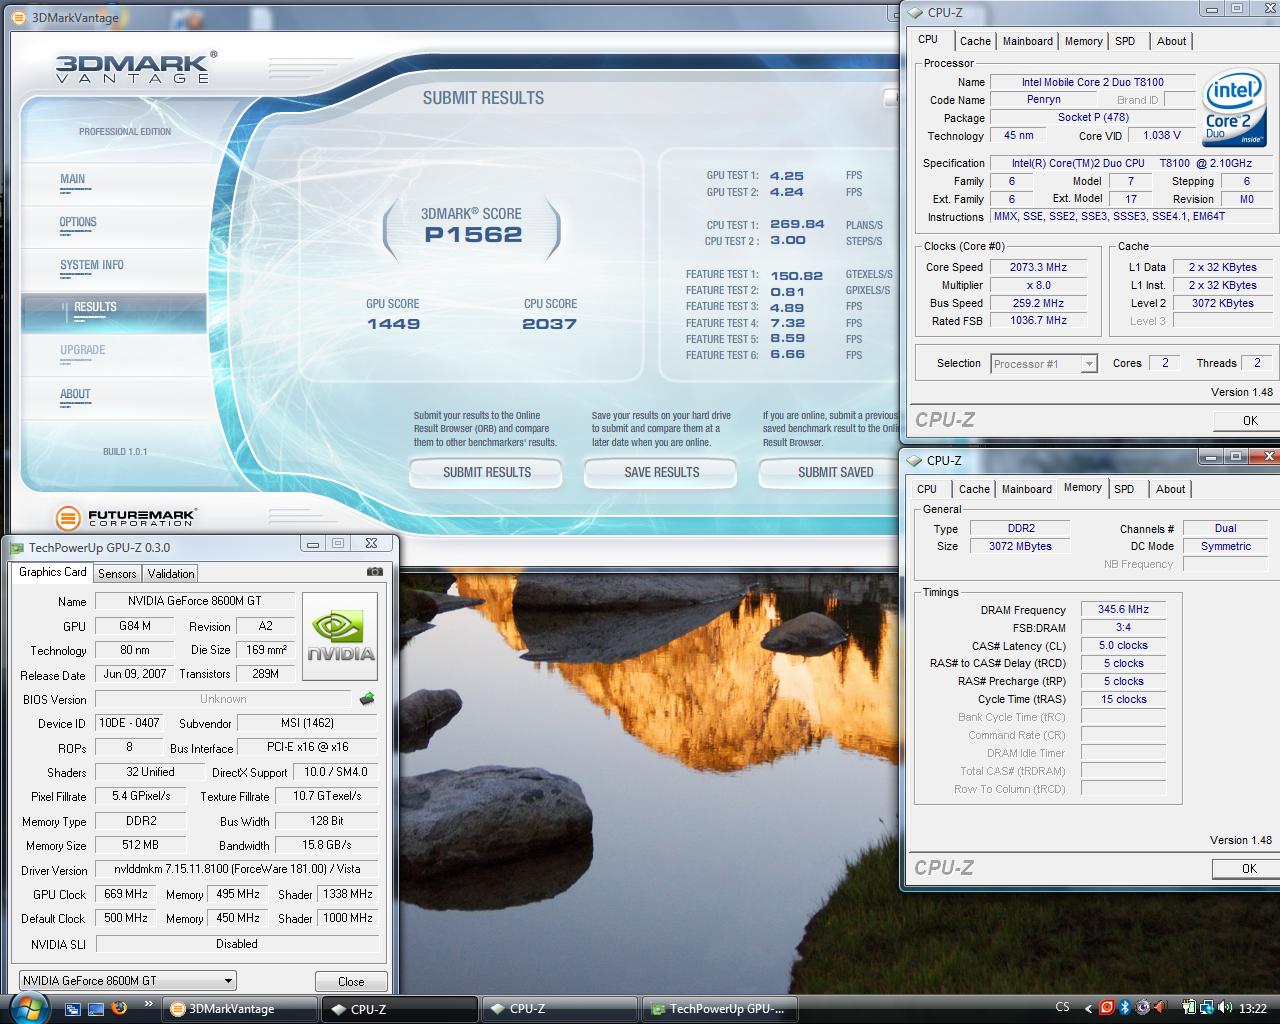Select RESULTS in 3DMark sidebar

113,312
